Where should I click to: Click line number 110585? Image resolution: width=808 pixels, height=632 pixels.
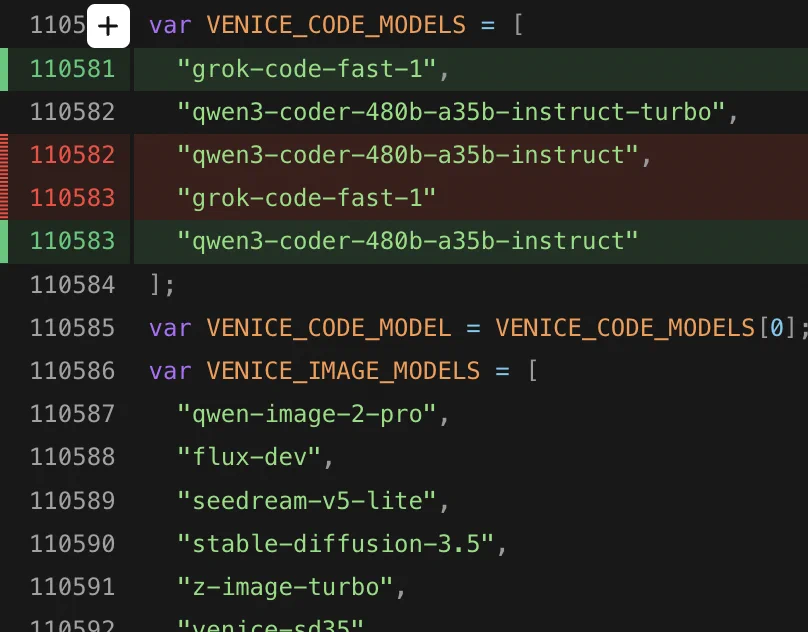[72, 328]
